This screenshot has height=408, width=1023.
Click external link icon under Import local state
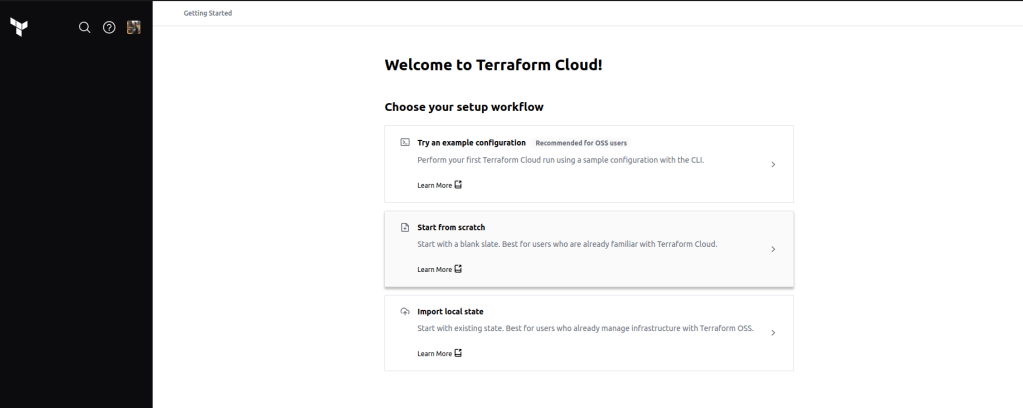(x=458, y=353)
